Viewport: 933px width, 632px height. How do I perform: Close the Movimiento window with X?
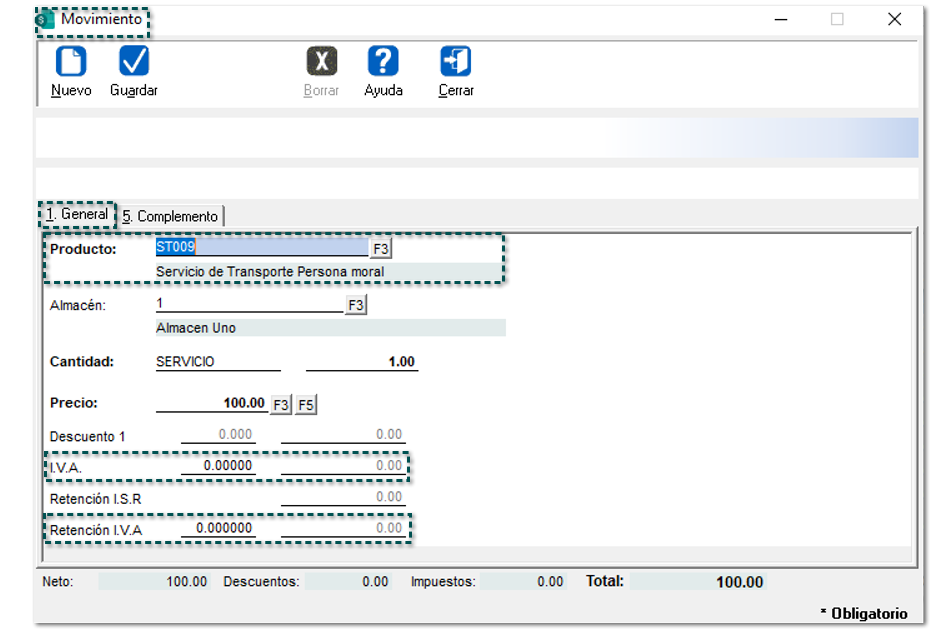[x=894, y=20]
